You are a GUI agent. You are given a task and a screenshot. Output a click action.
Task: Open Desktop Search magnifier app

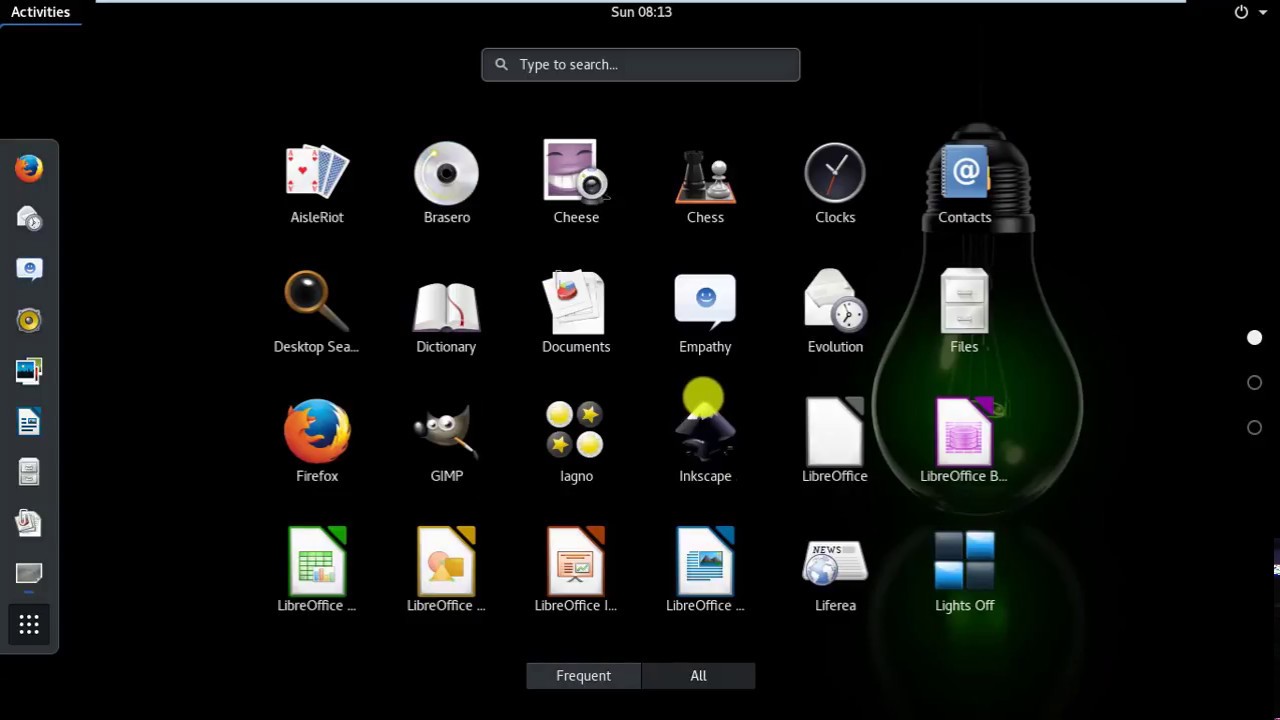(316, 312)
